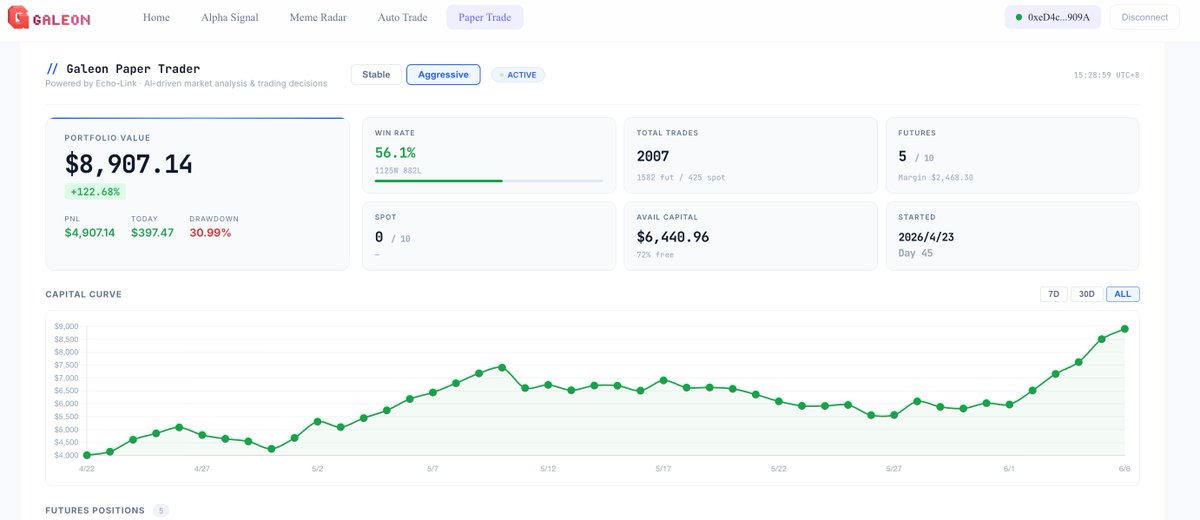Click the 15:28:59 UTC+8 timestamp

pos(1106,75)
